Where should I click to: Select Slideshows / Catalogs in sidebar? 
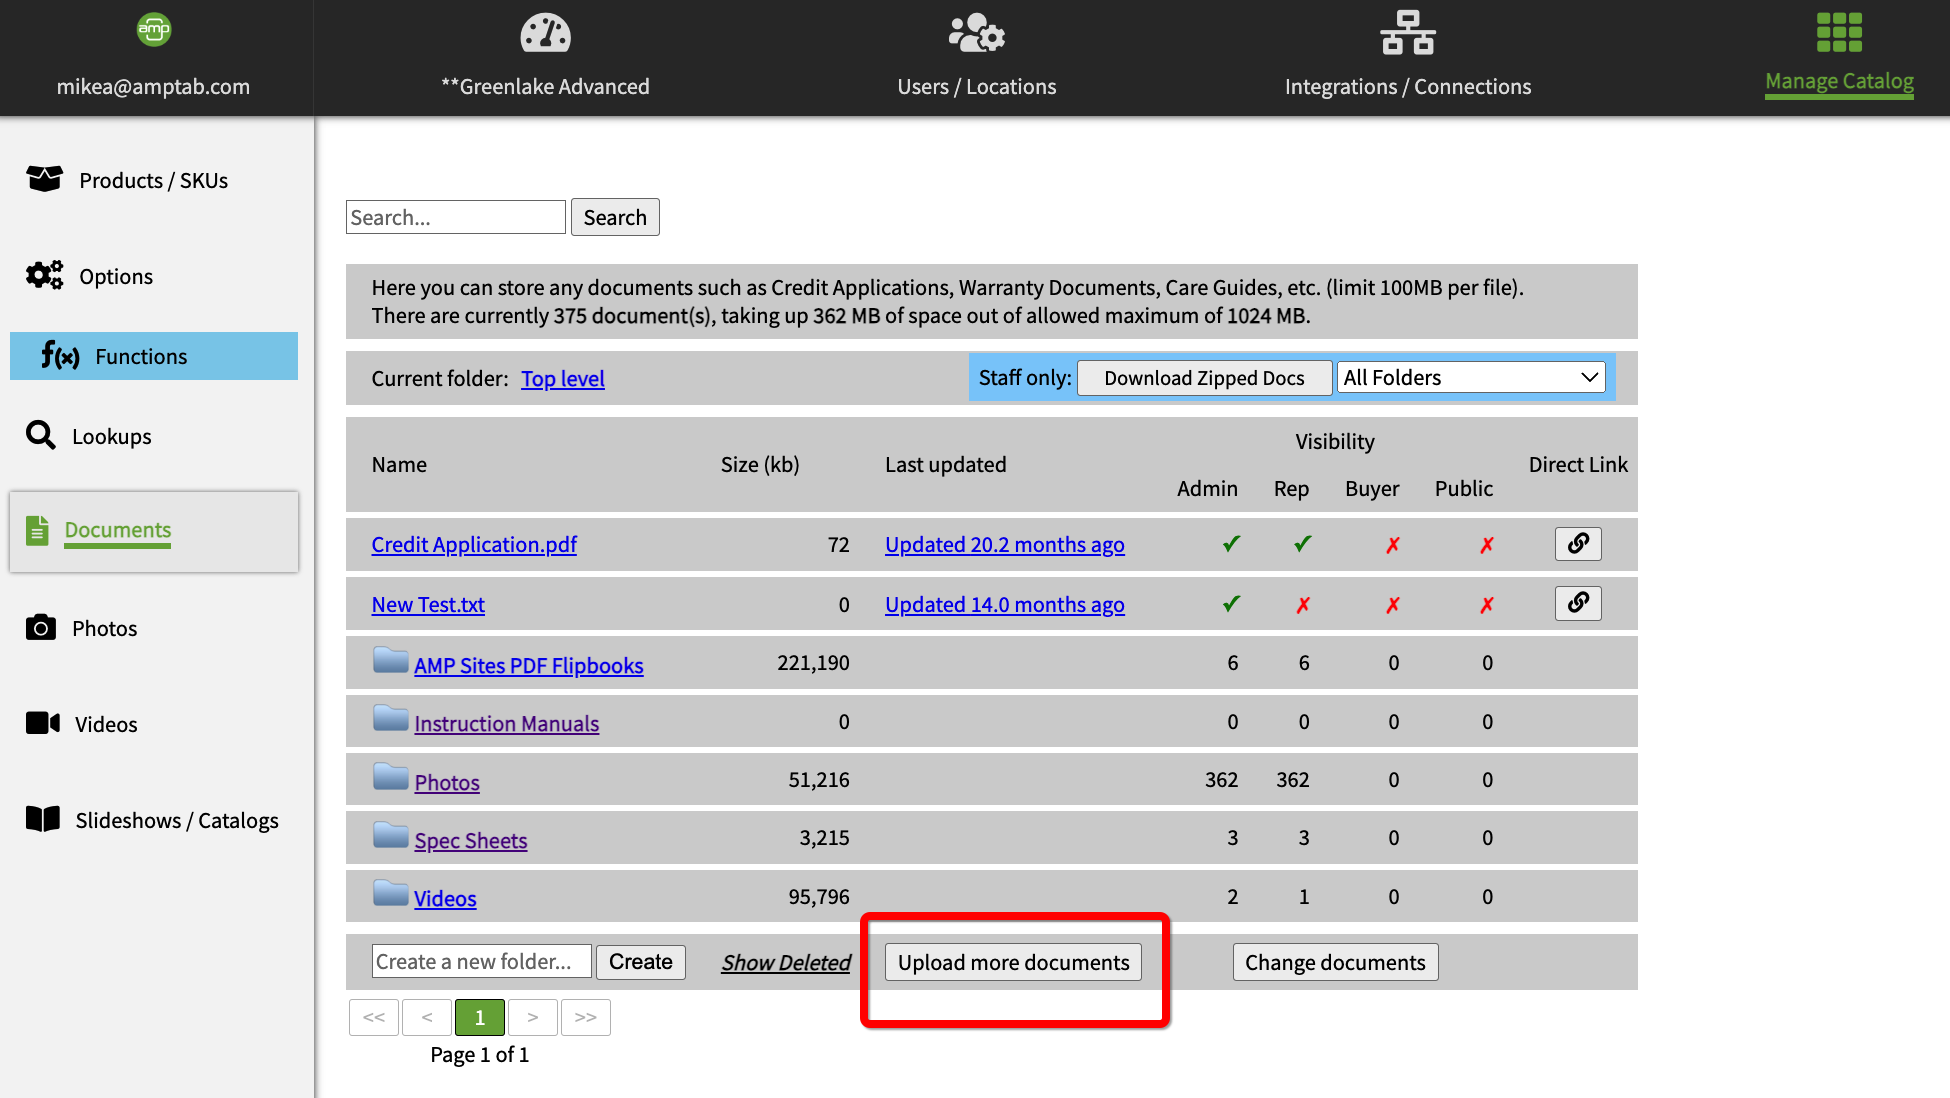[x=176, y=820]
